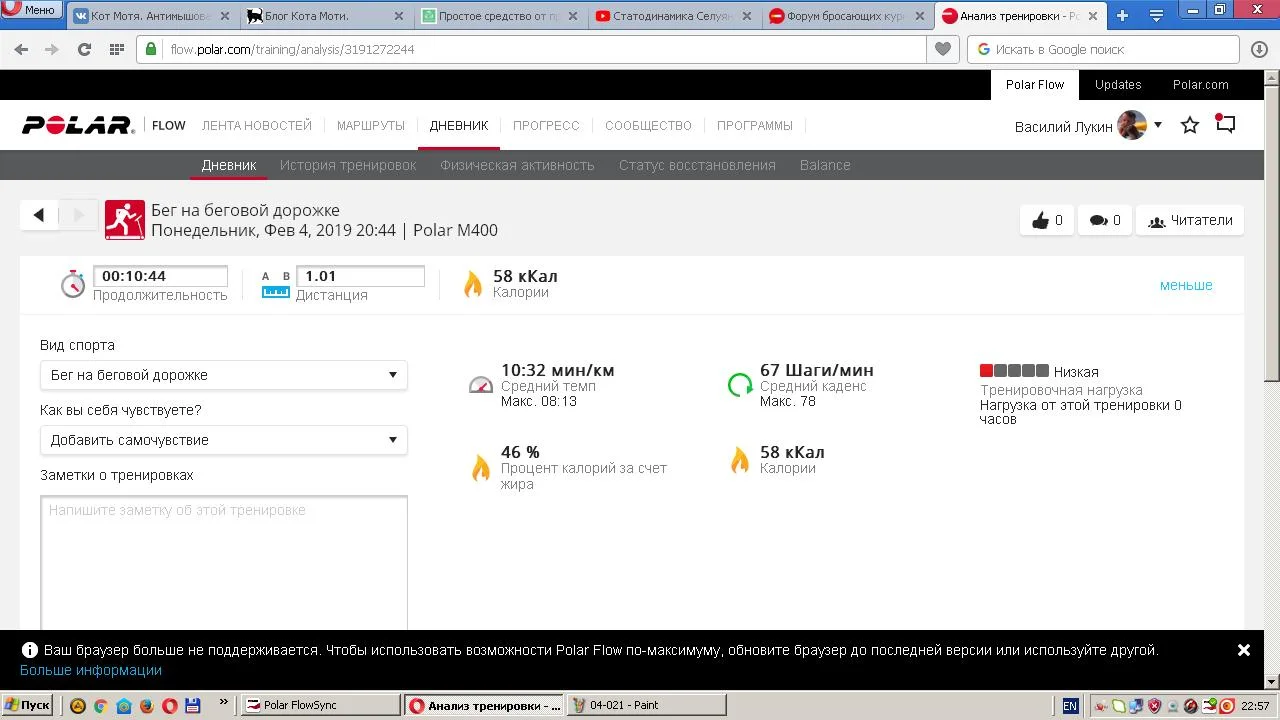Close the unsupported browser banner
Image resolution: width=1280 pixels, height=720 pixels.
(1243, 650)
